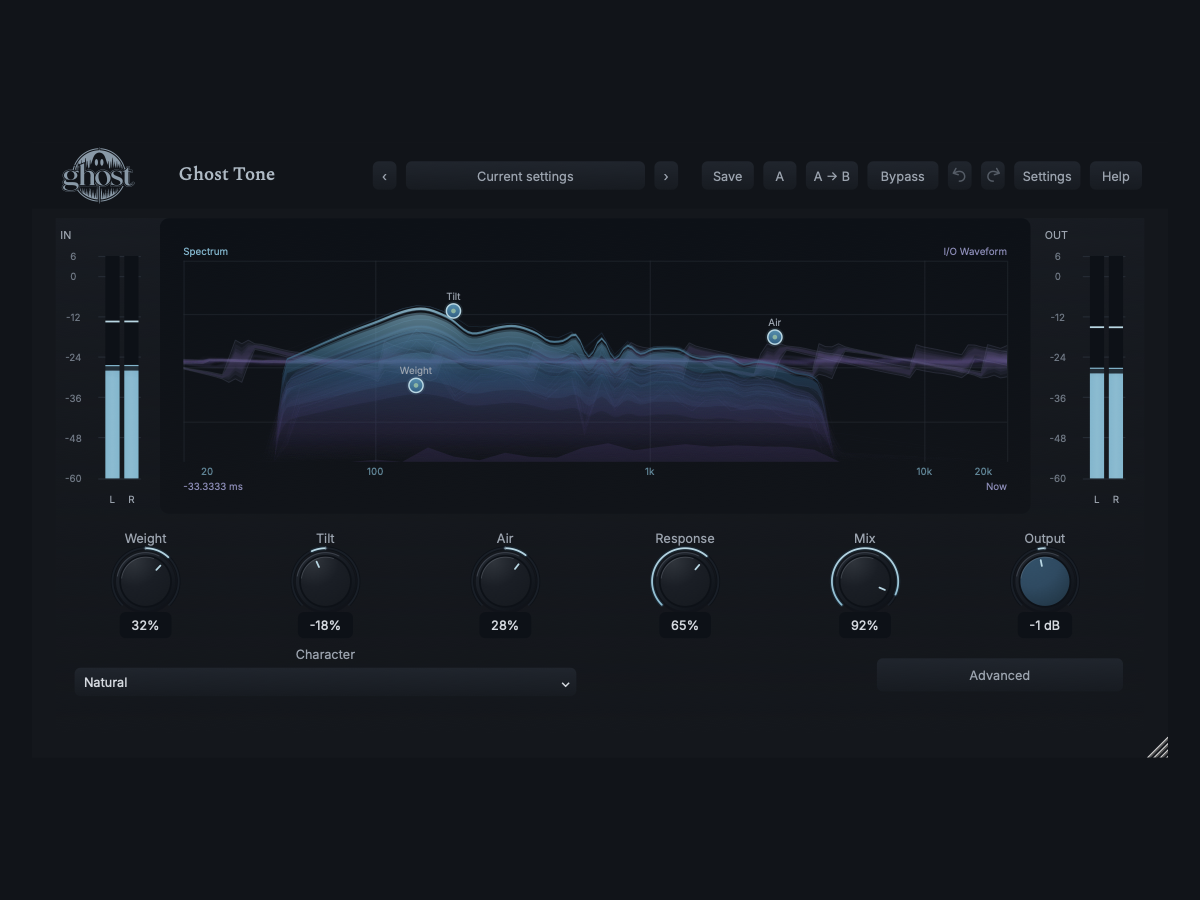Screen dimensions: 1200x900
Task: Click the I/O Waveform label
Action: tap(975, 252)
